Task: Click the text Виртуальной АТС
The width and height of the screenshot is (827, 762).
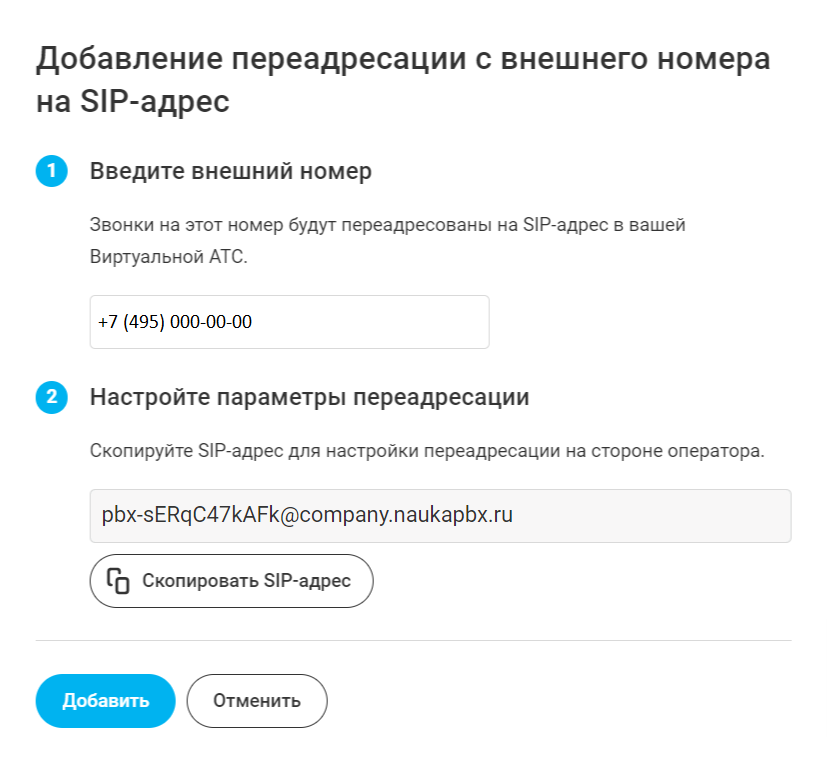Action: coord(167,256)
